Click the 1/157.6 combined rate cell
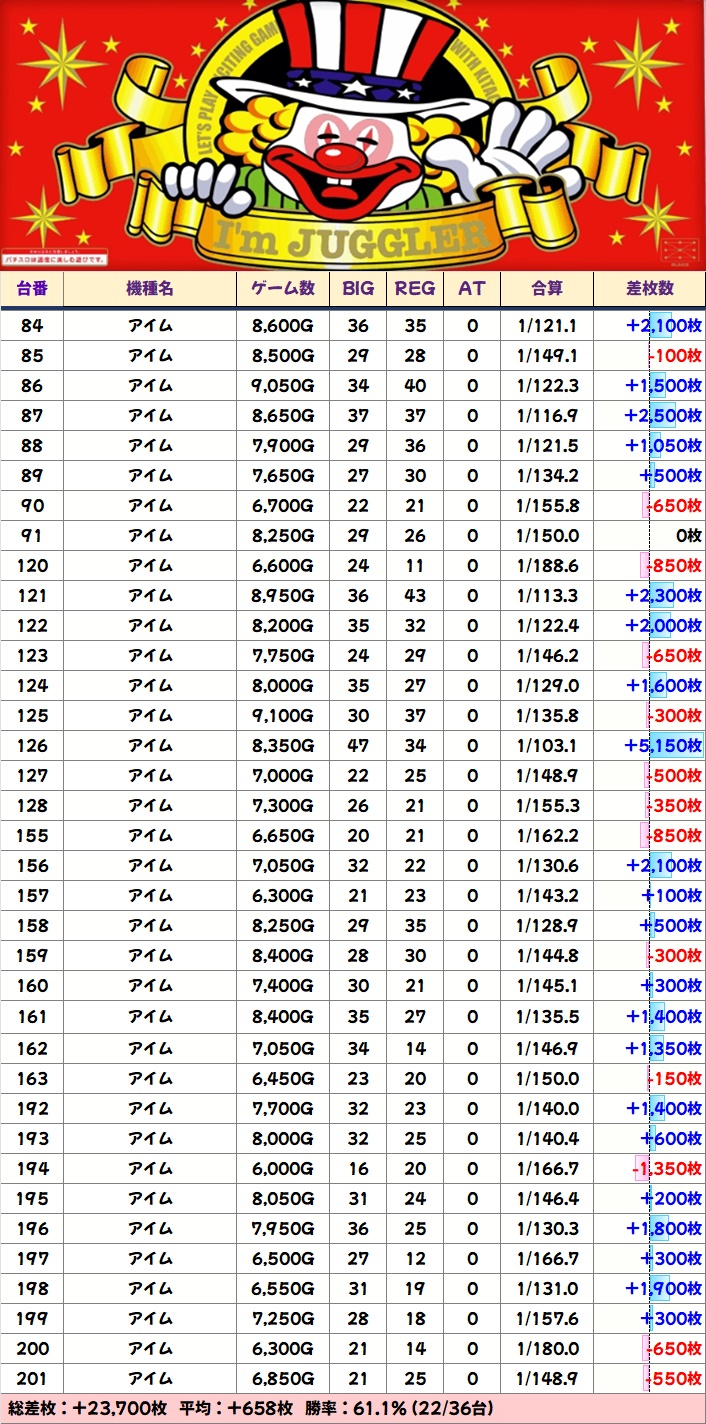 pyautogui.click(x=547, y=1318)
